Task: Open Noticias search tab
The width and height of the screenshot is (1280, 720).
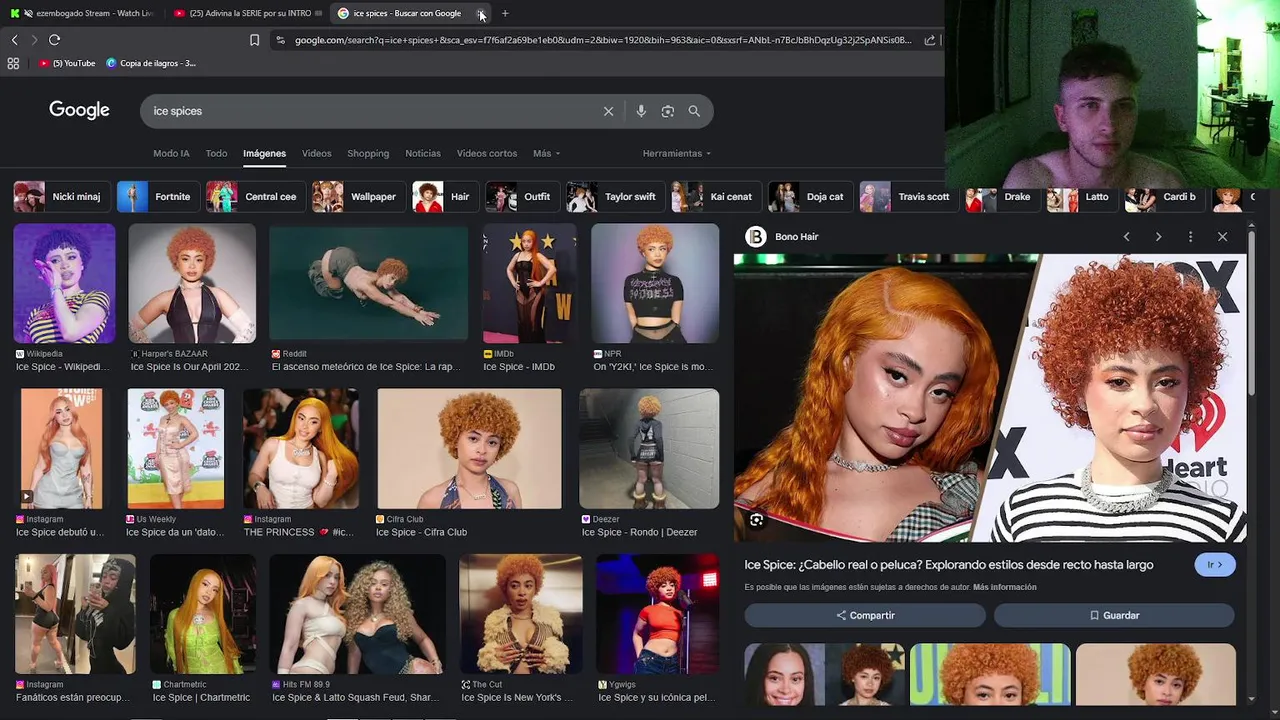Action: pos(423,153)
